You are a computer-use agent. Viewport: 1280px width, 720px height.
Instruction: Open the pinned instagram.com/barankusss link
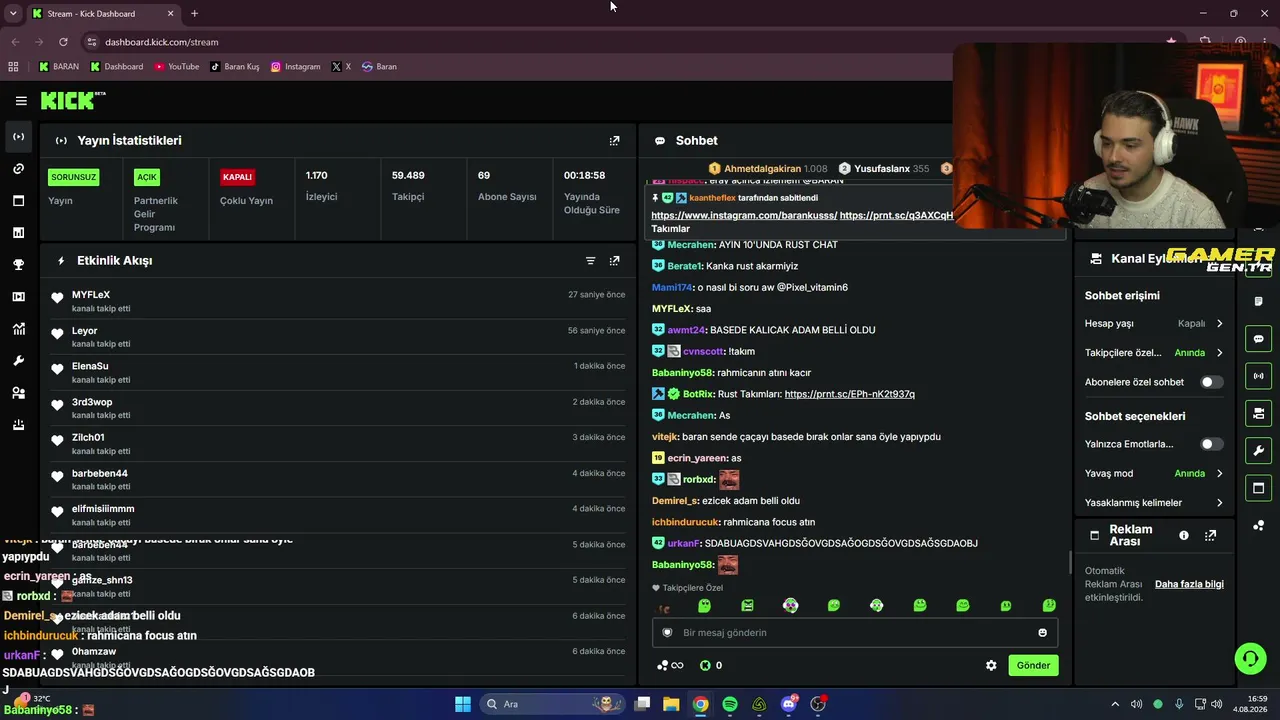[x=744, y=216]
